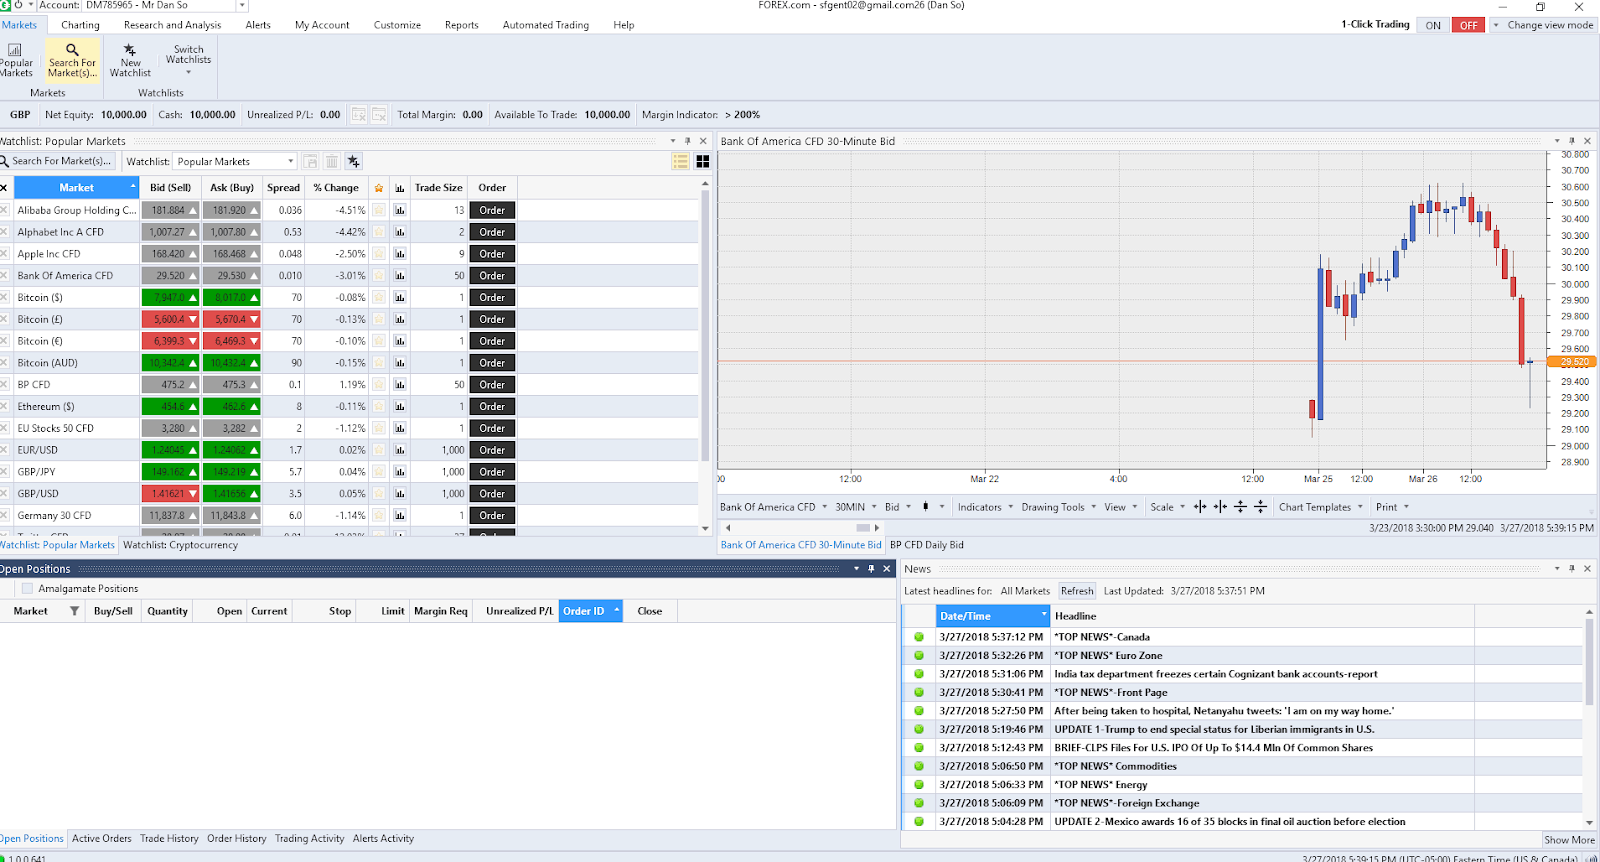Click the margin details icon beside Unrealized P/L
This screenshot has width=1600, height=862.
point(359,115)
